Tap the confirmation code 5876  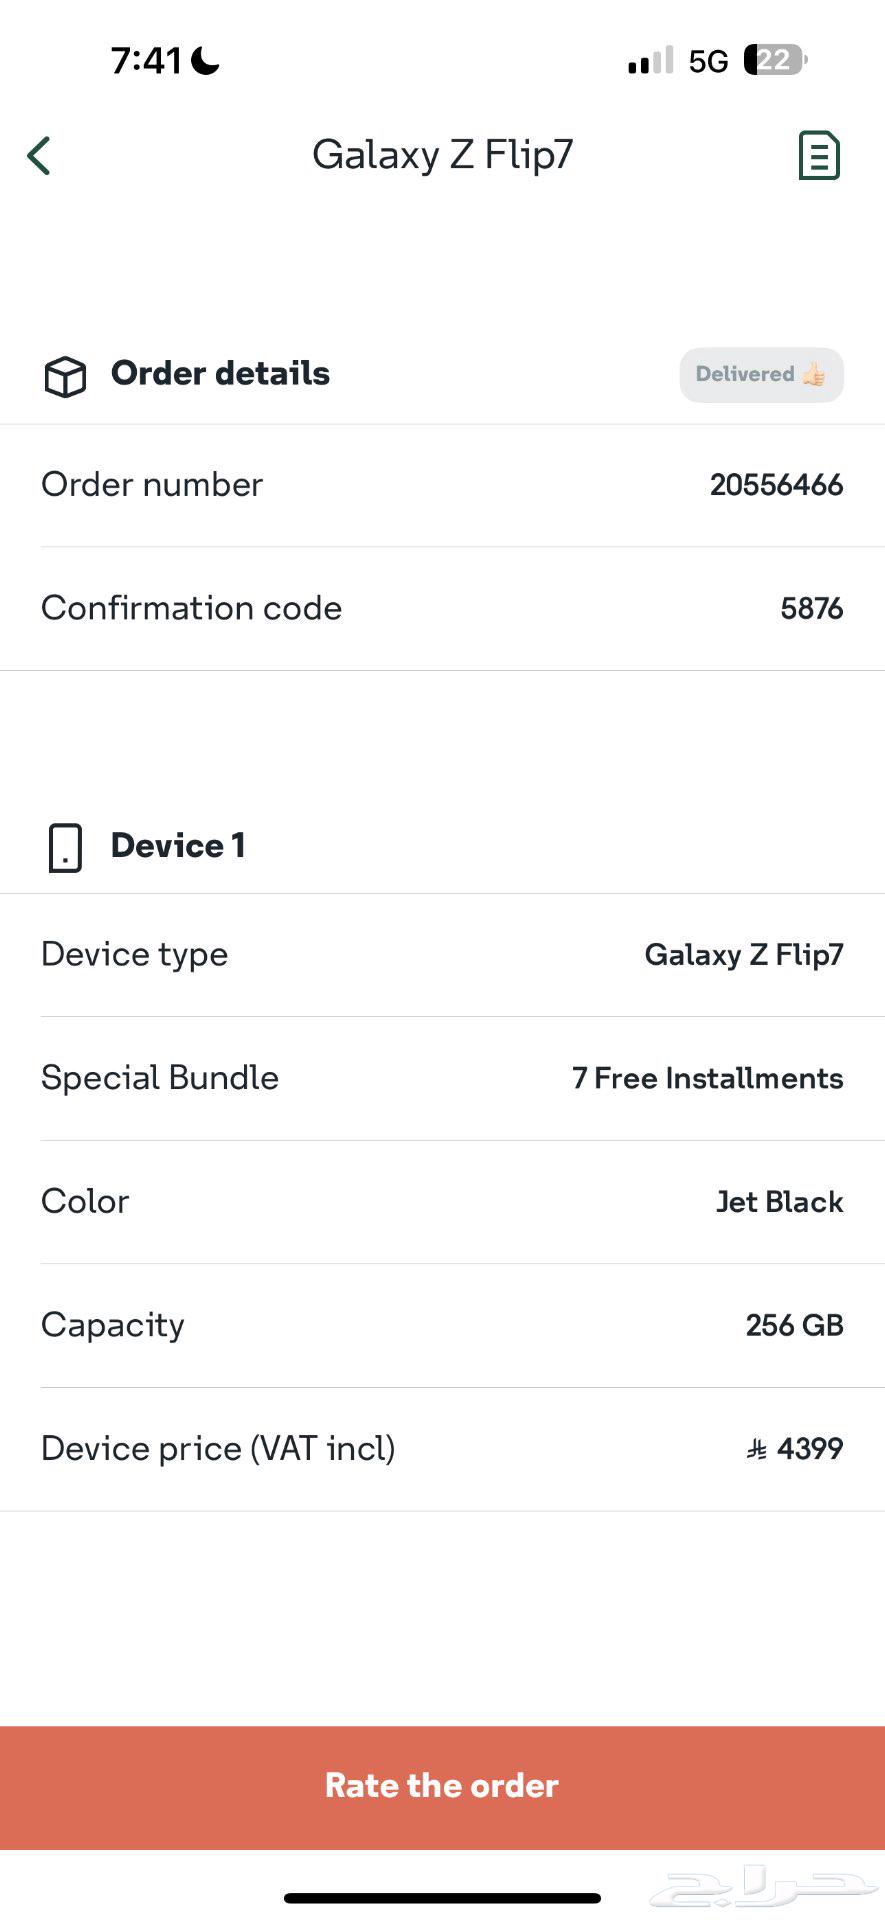(812, 607)
